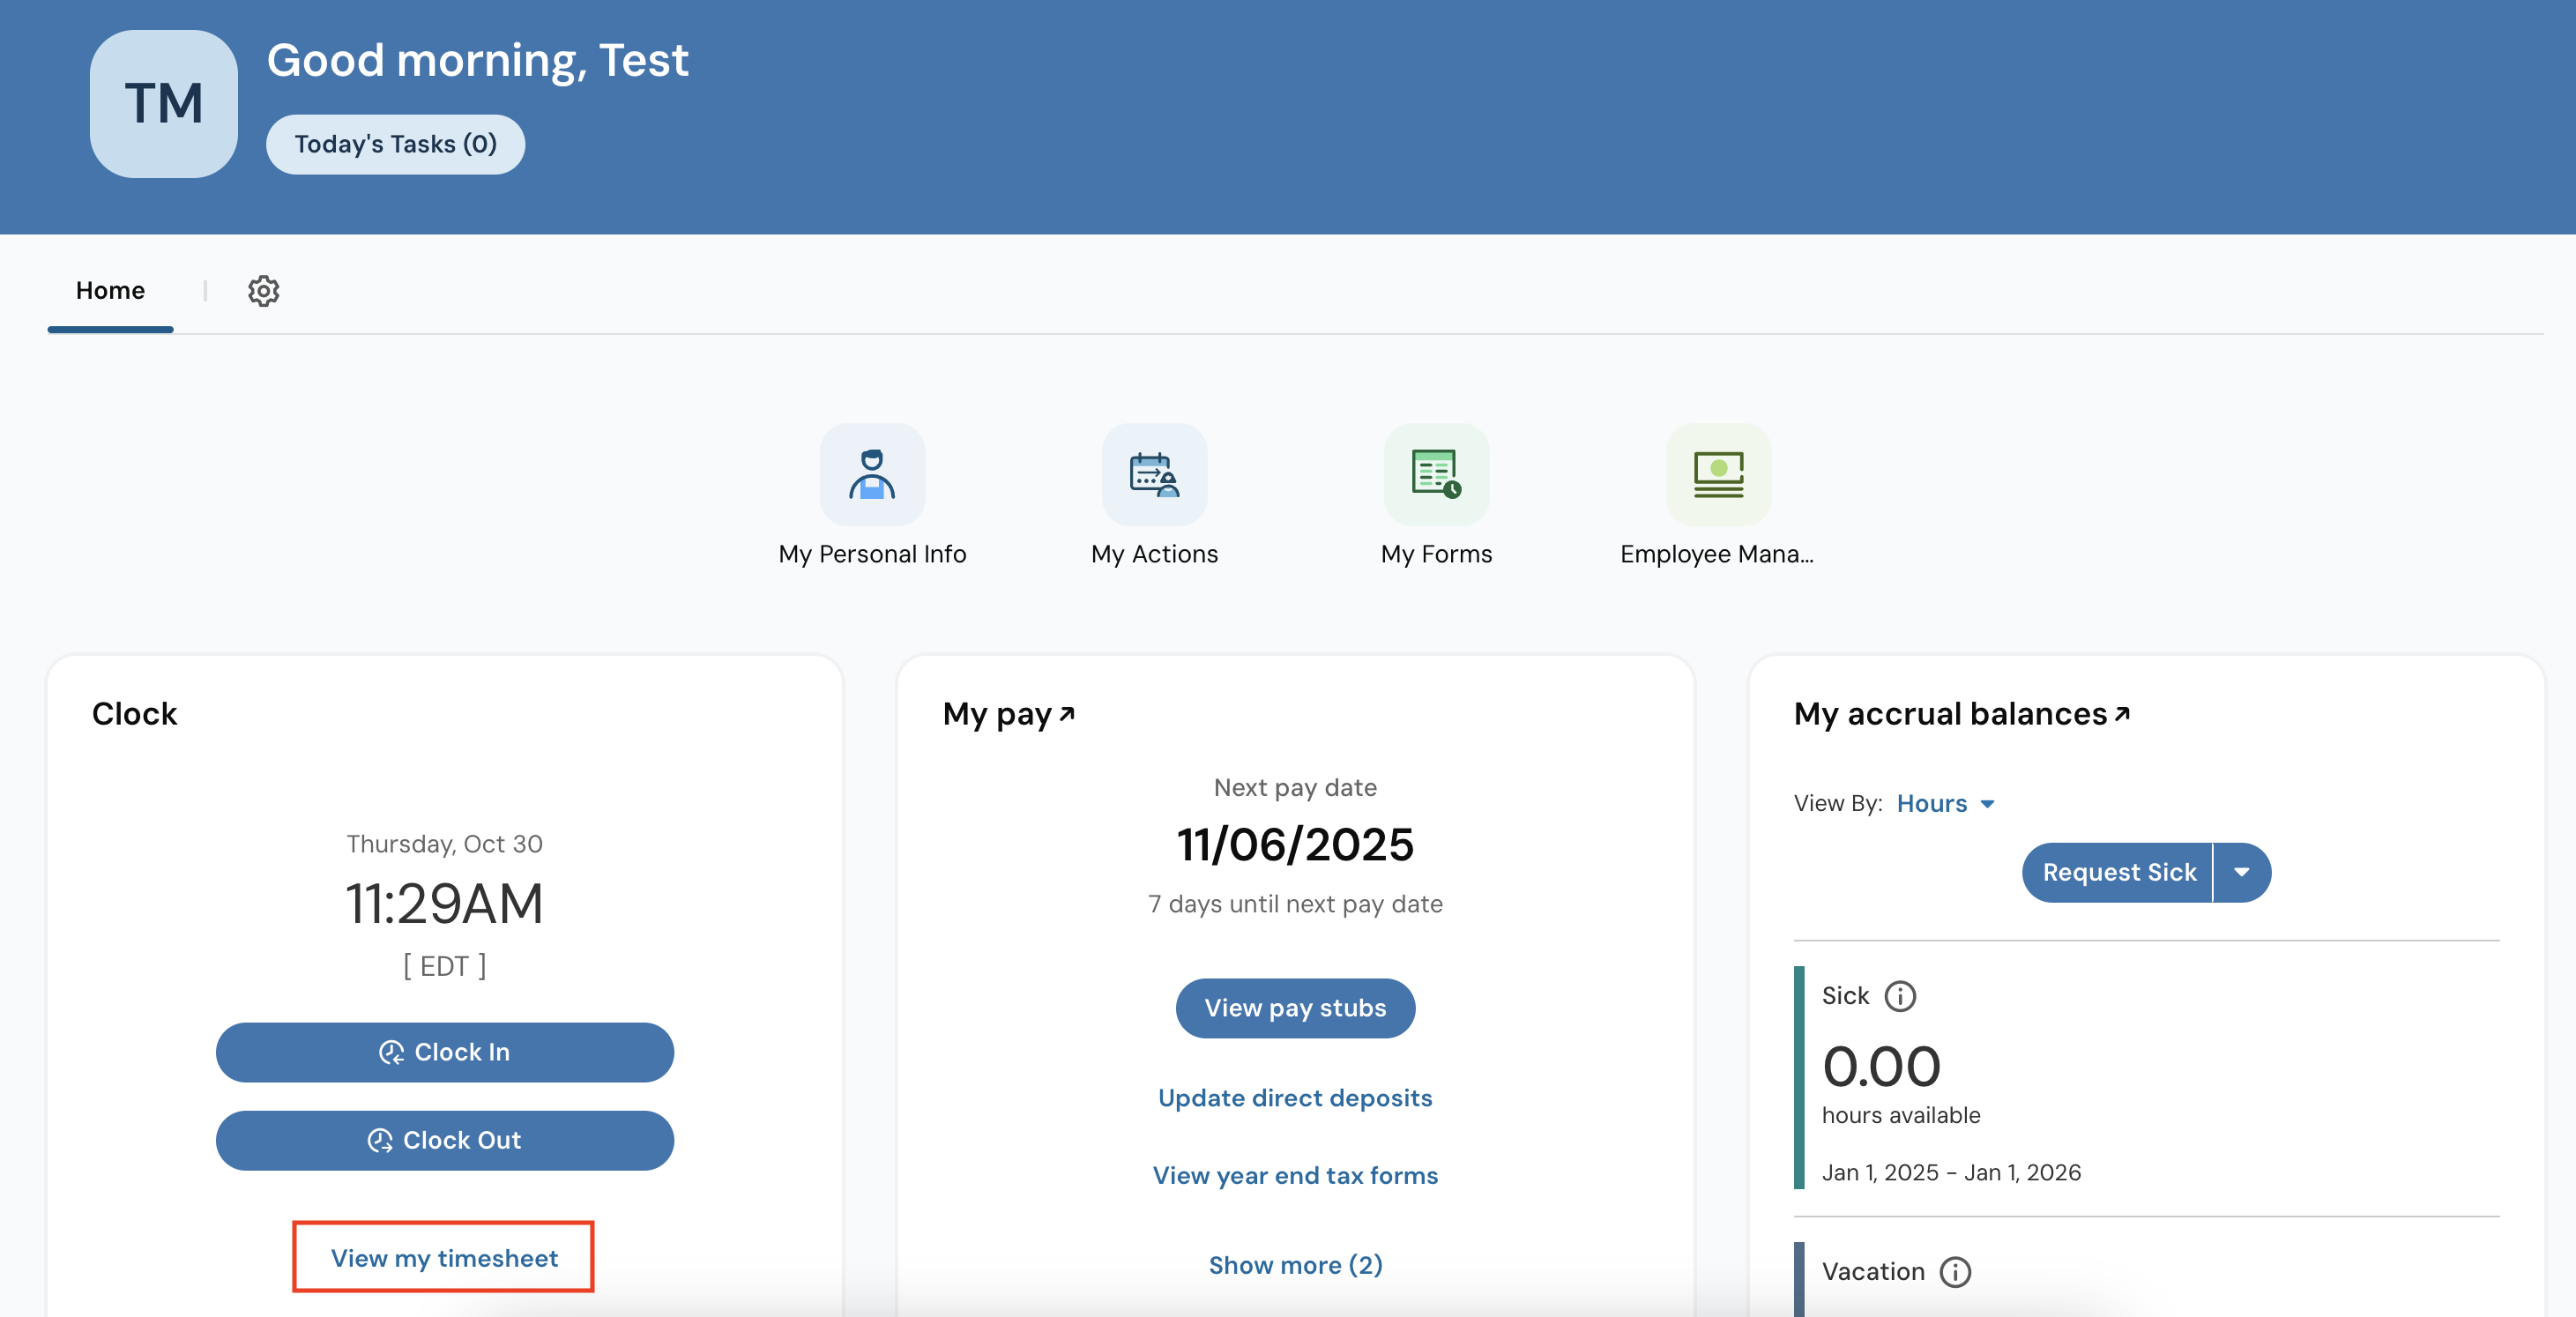Click the Vacation info icon
This screenshot has width=2576, height=1317.
click(1955, 1272)
